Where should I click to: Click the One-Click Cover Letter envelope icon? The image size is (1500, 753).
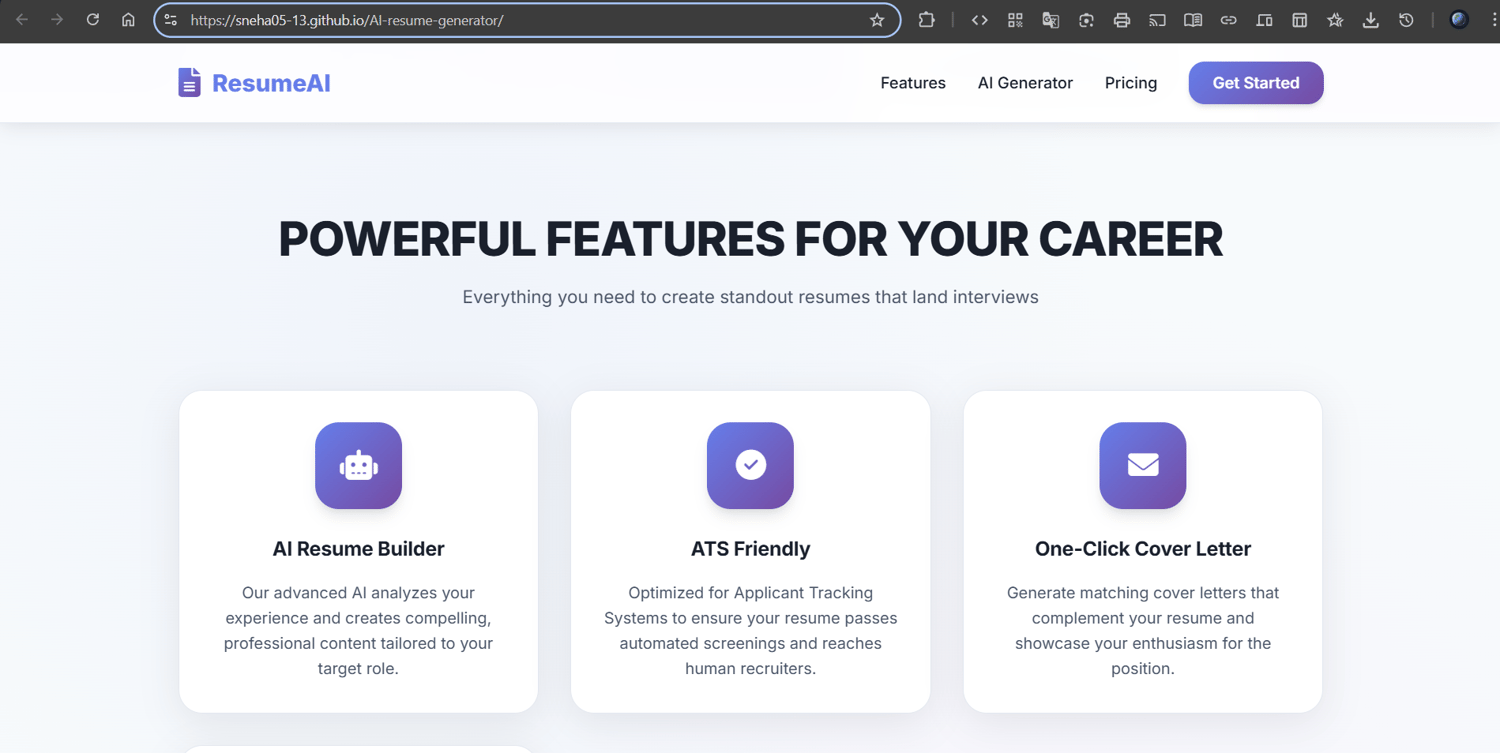point(1143,466)
